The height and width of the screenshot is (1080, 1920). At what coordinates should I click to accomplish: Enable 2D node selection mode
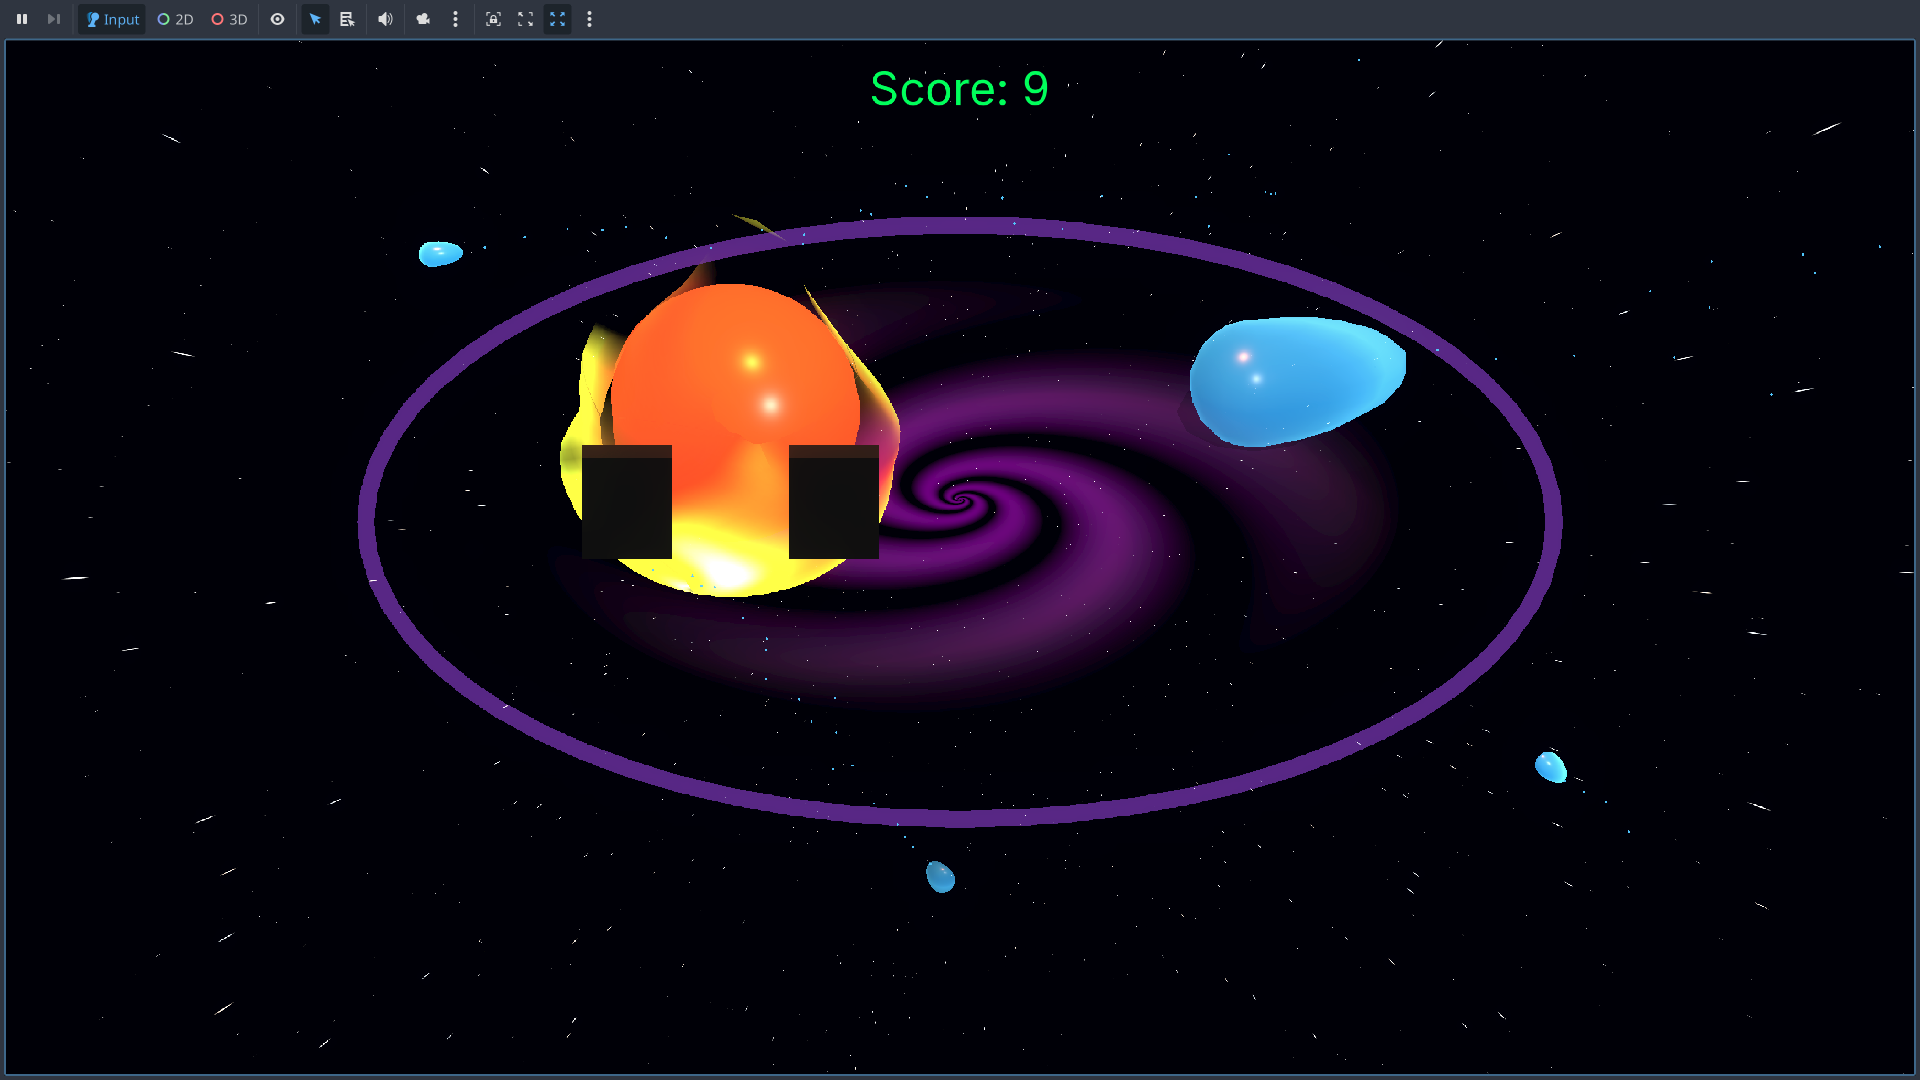[175, 19]
